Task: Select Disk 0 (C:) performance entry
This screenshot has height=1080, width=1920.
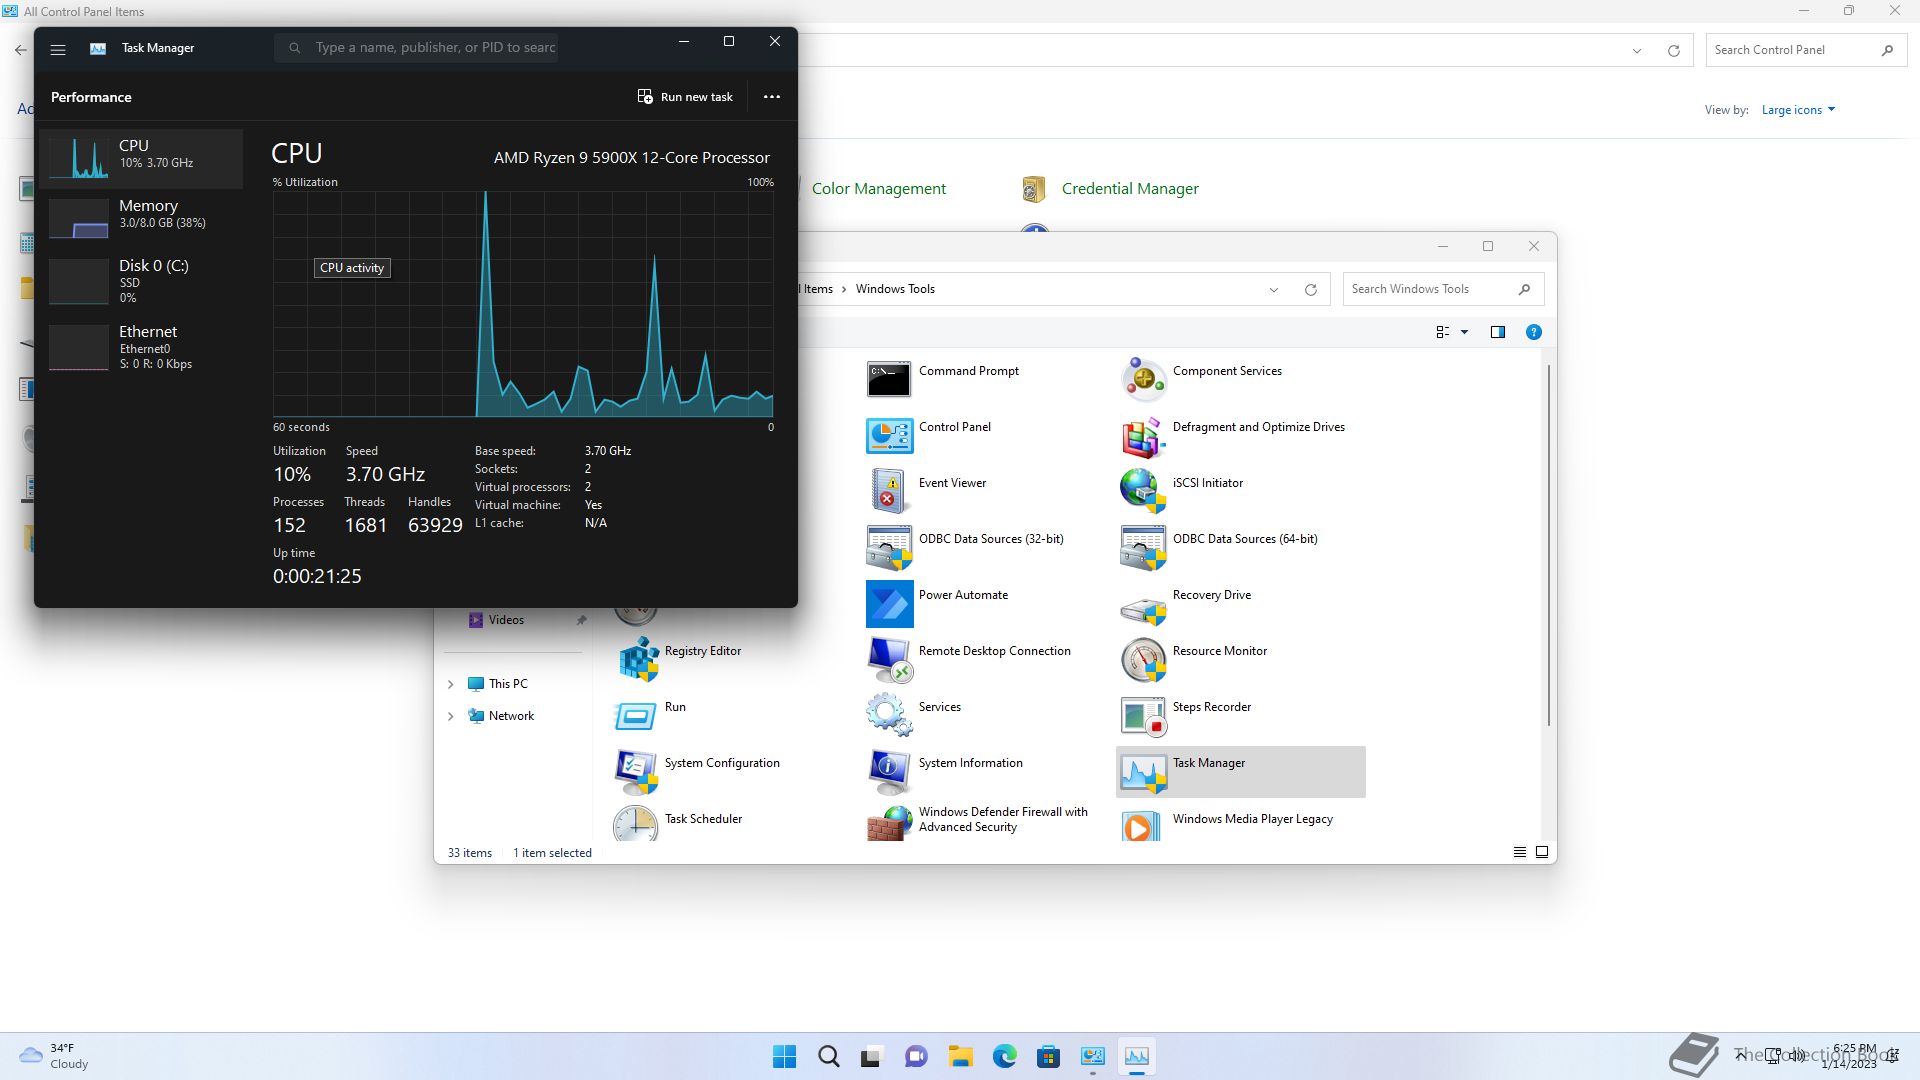Action: pos(141,281)
